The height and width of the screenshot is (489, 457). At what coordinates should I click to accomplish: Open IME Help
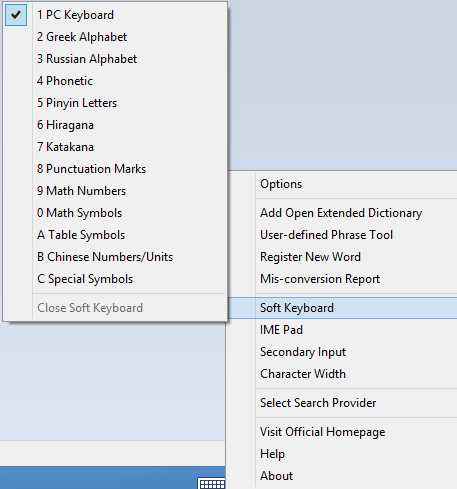[x=342, y=454]
